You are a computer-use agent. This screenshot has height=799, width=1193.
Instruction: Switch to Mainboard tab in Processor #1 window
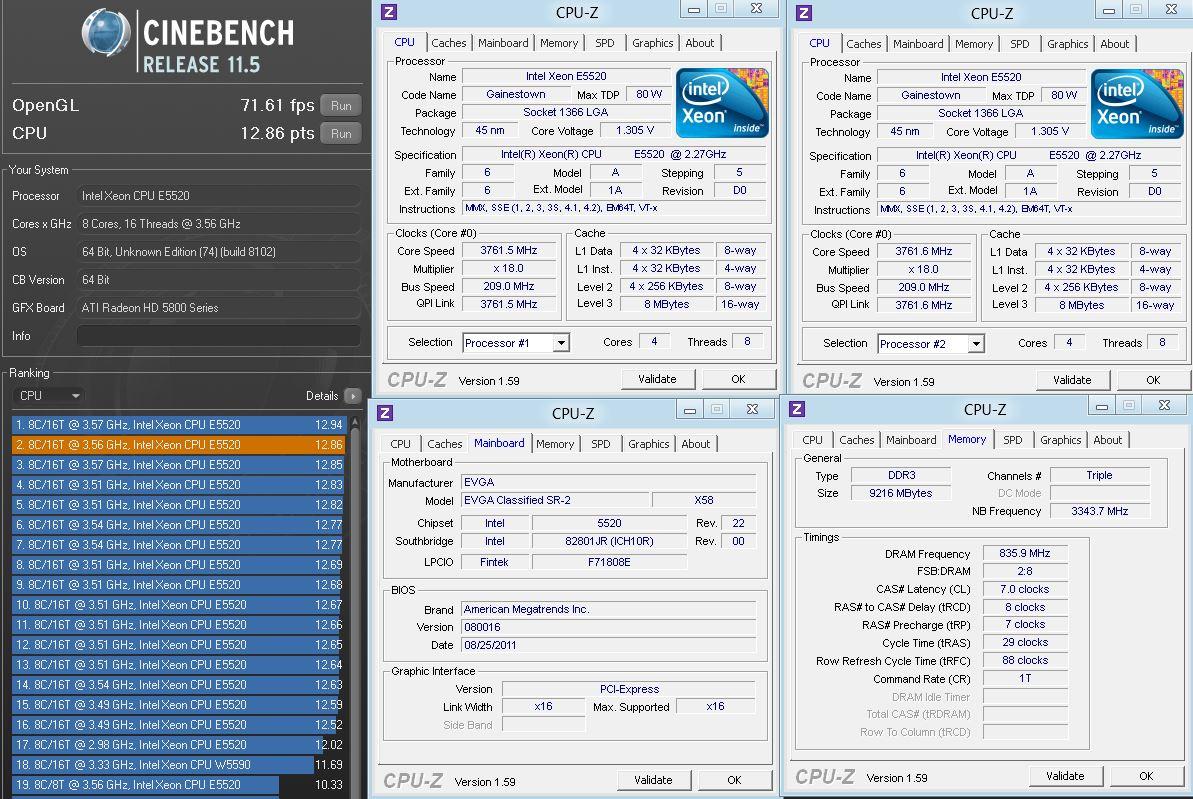[x=503, y=43]
